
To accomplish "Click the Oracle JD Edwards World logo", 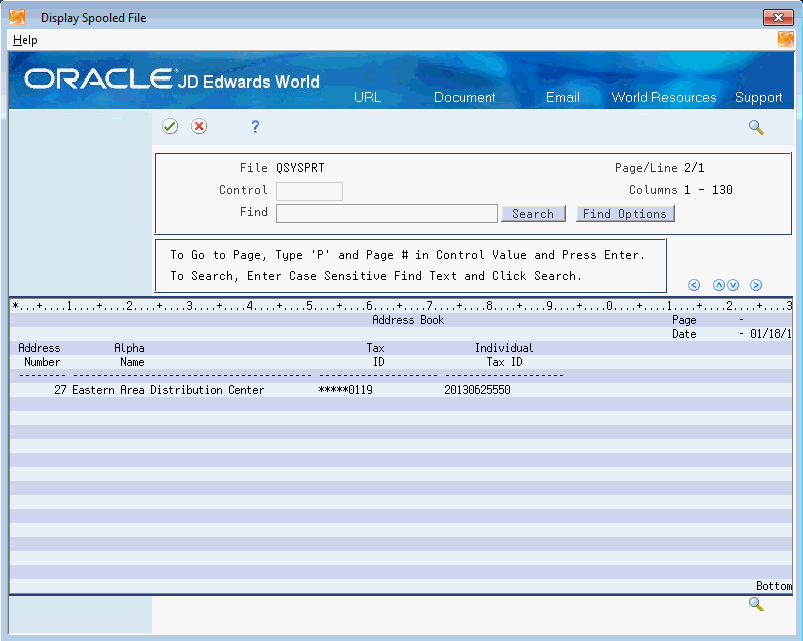I will [172, 79].
